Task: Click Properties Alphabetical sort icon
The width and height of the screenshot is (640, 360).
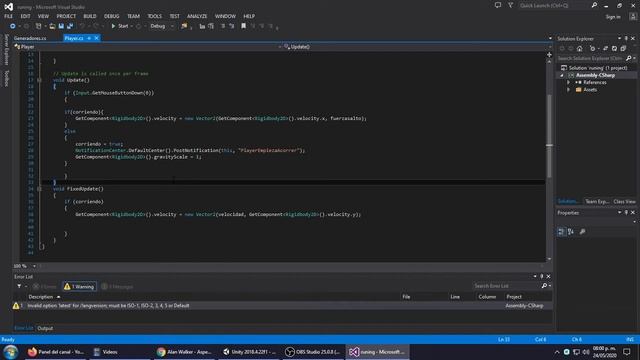Action: [571, 232]
